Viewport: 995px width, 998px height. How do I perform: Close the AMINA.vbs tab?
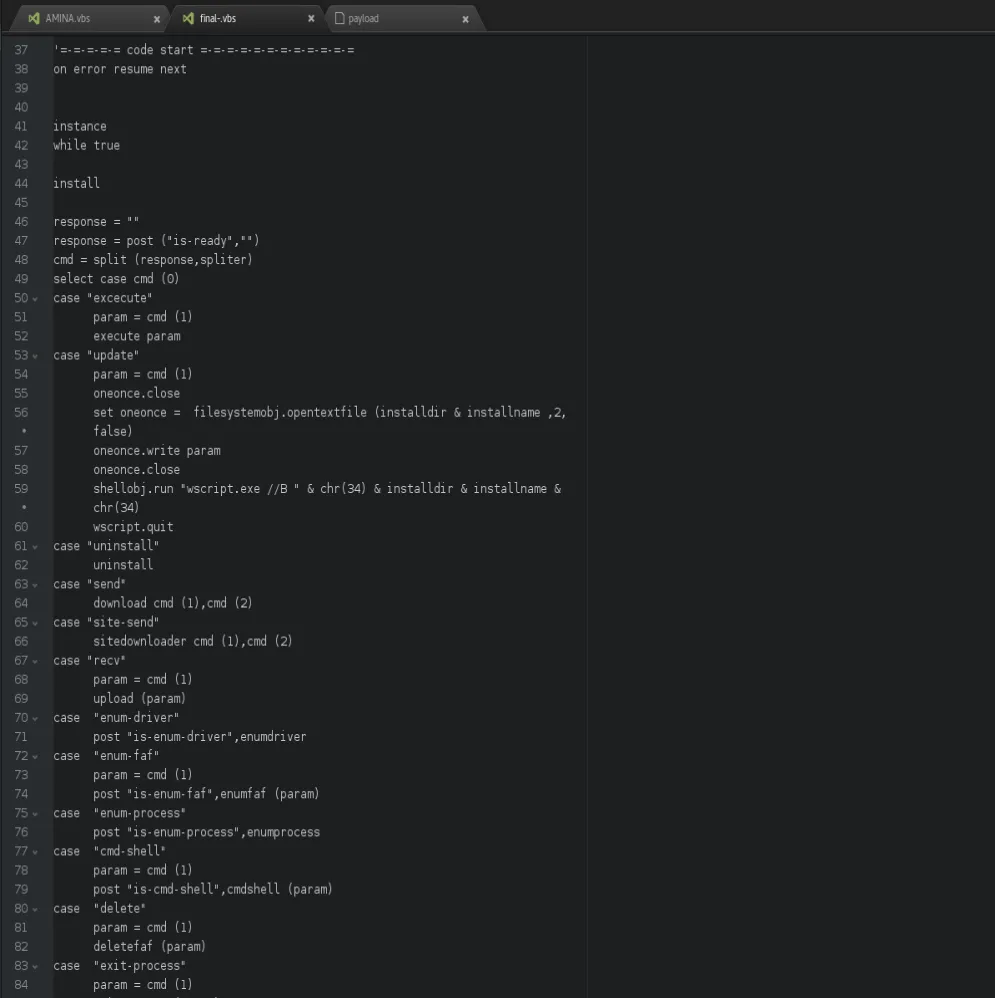(157, 19)
